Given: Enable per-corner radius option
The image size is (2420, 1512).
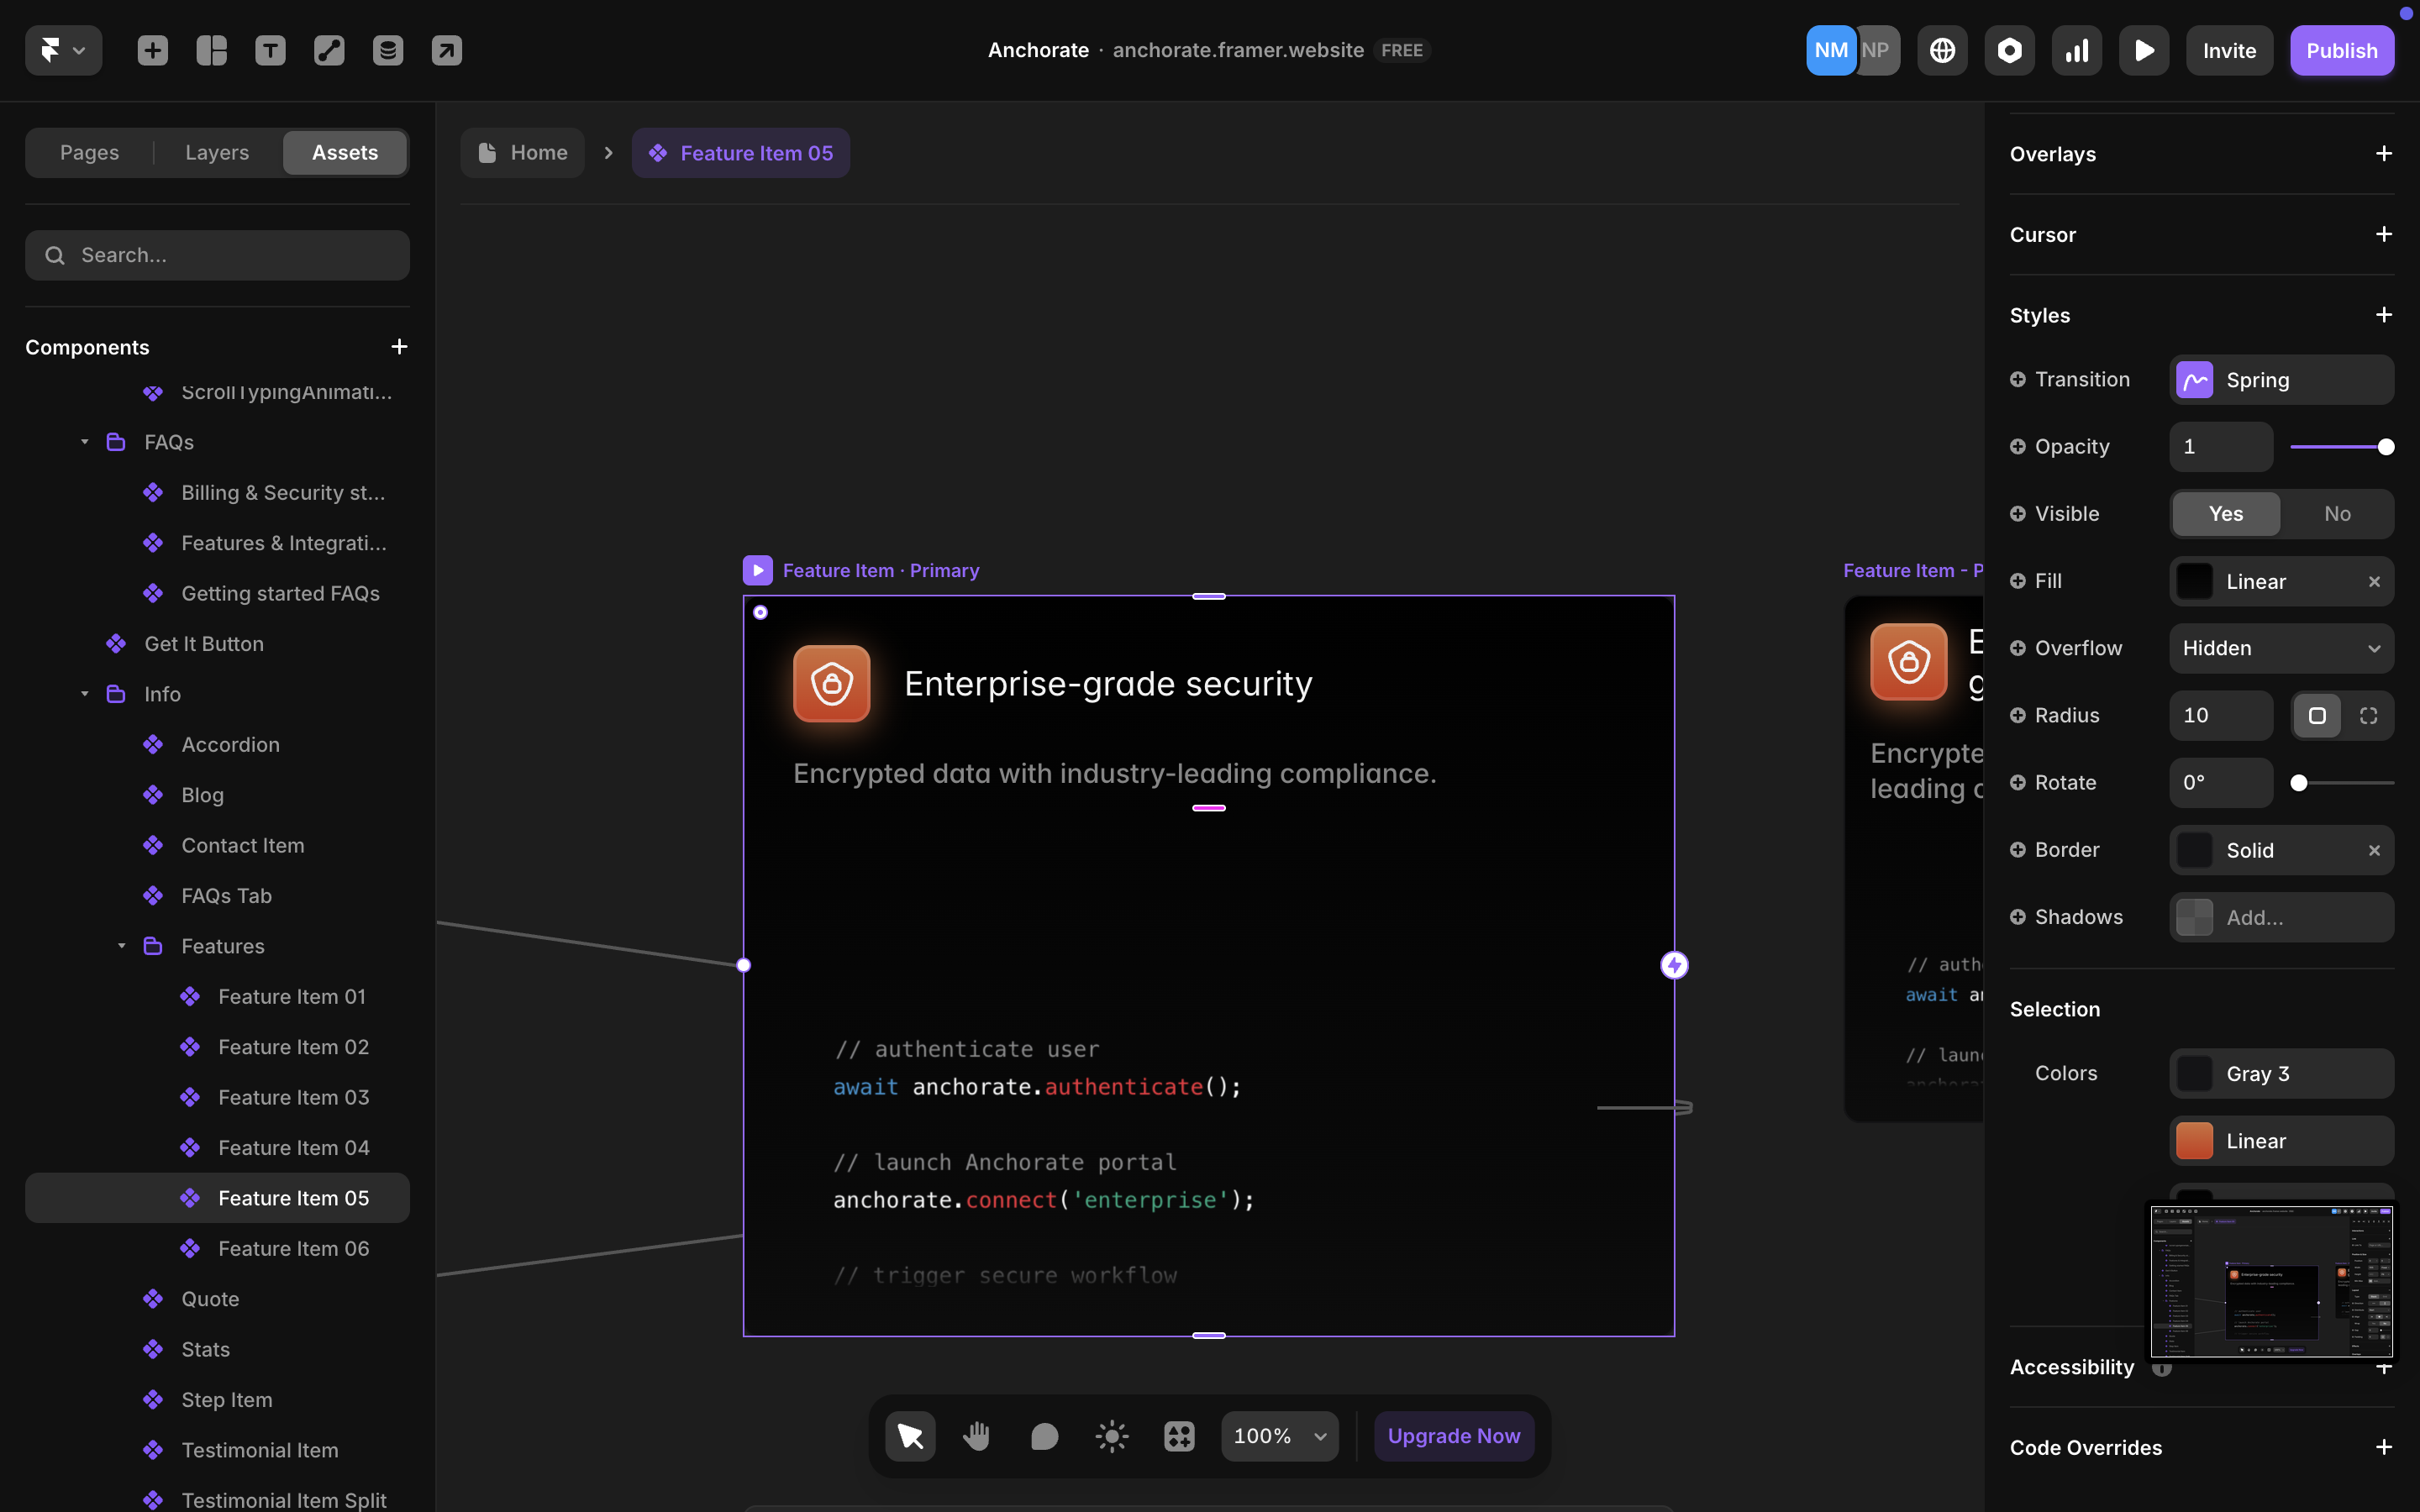Looking at the screenshot, I should coord(2368,716).
